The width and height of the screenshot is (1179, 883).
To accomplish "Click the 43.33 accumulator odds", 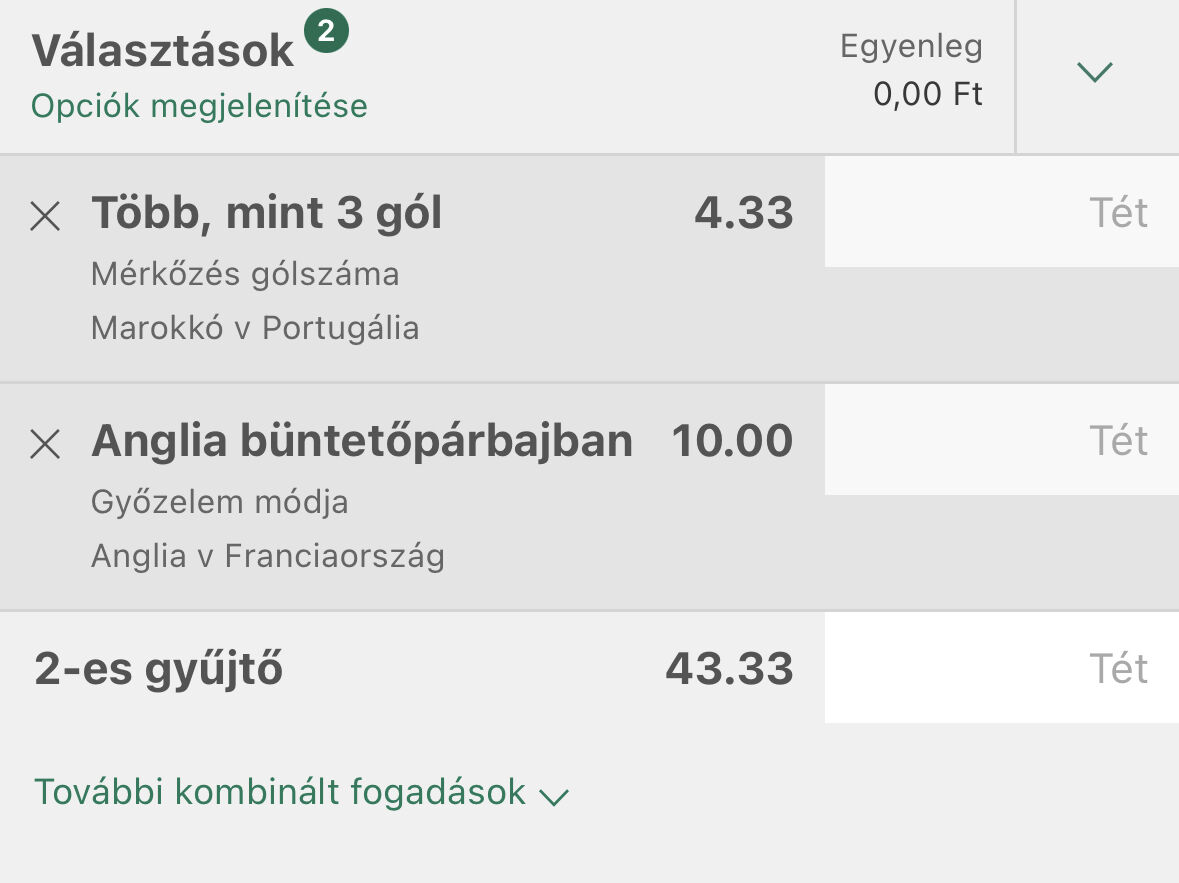I will pos(729,669).
